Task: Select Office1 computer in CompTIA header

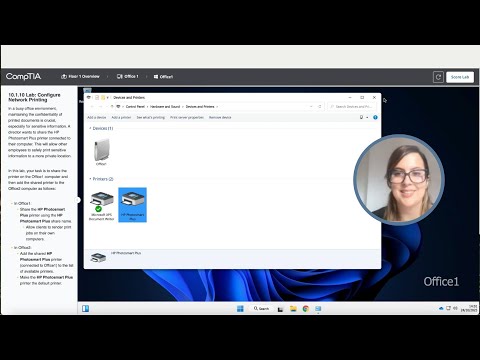Action: click(163, 77)
